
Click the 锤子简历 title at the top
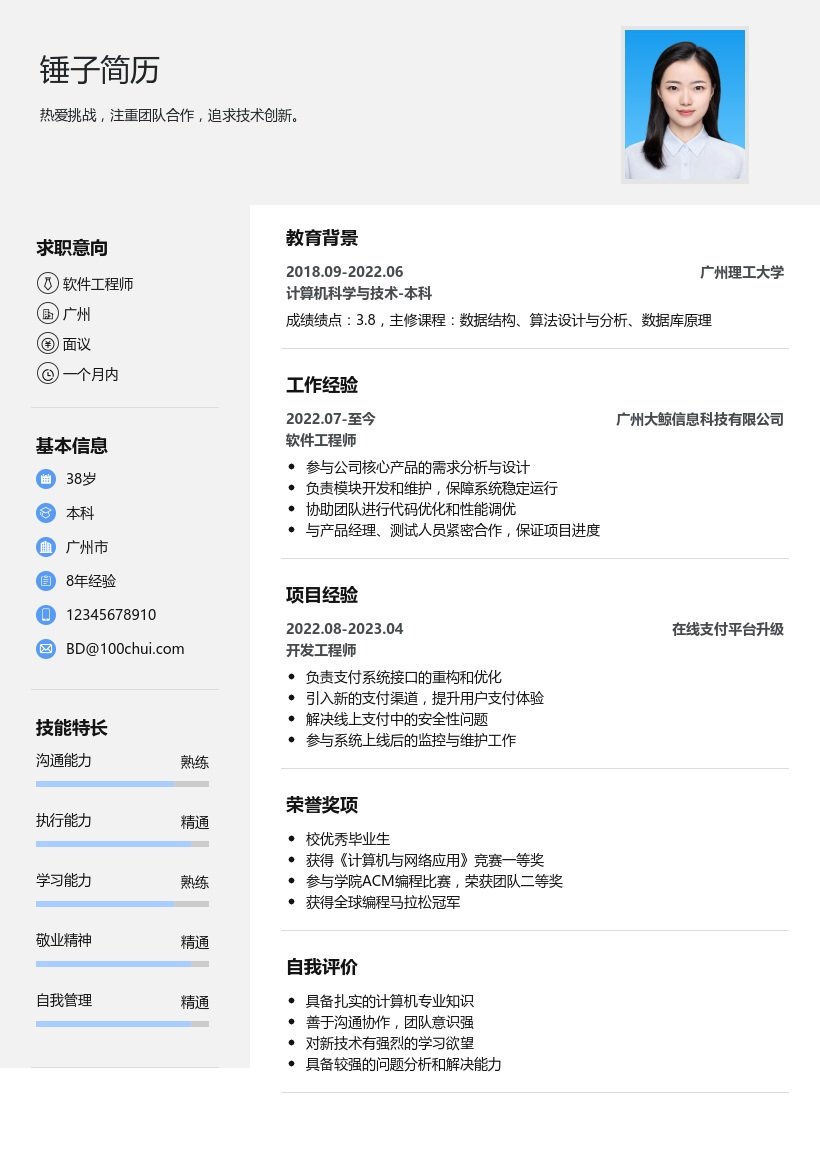point(99,70)
